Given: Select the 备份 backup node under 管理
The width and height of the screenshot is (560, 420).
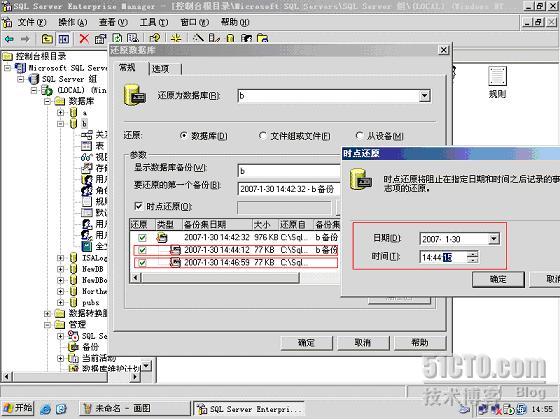Looking at the screenshot, I should (x=90, y=347).
